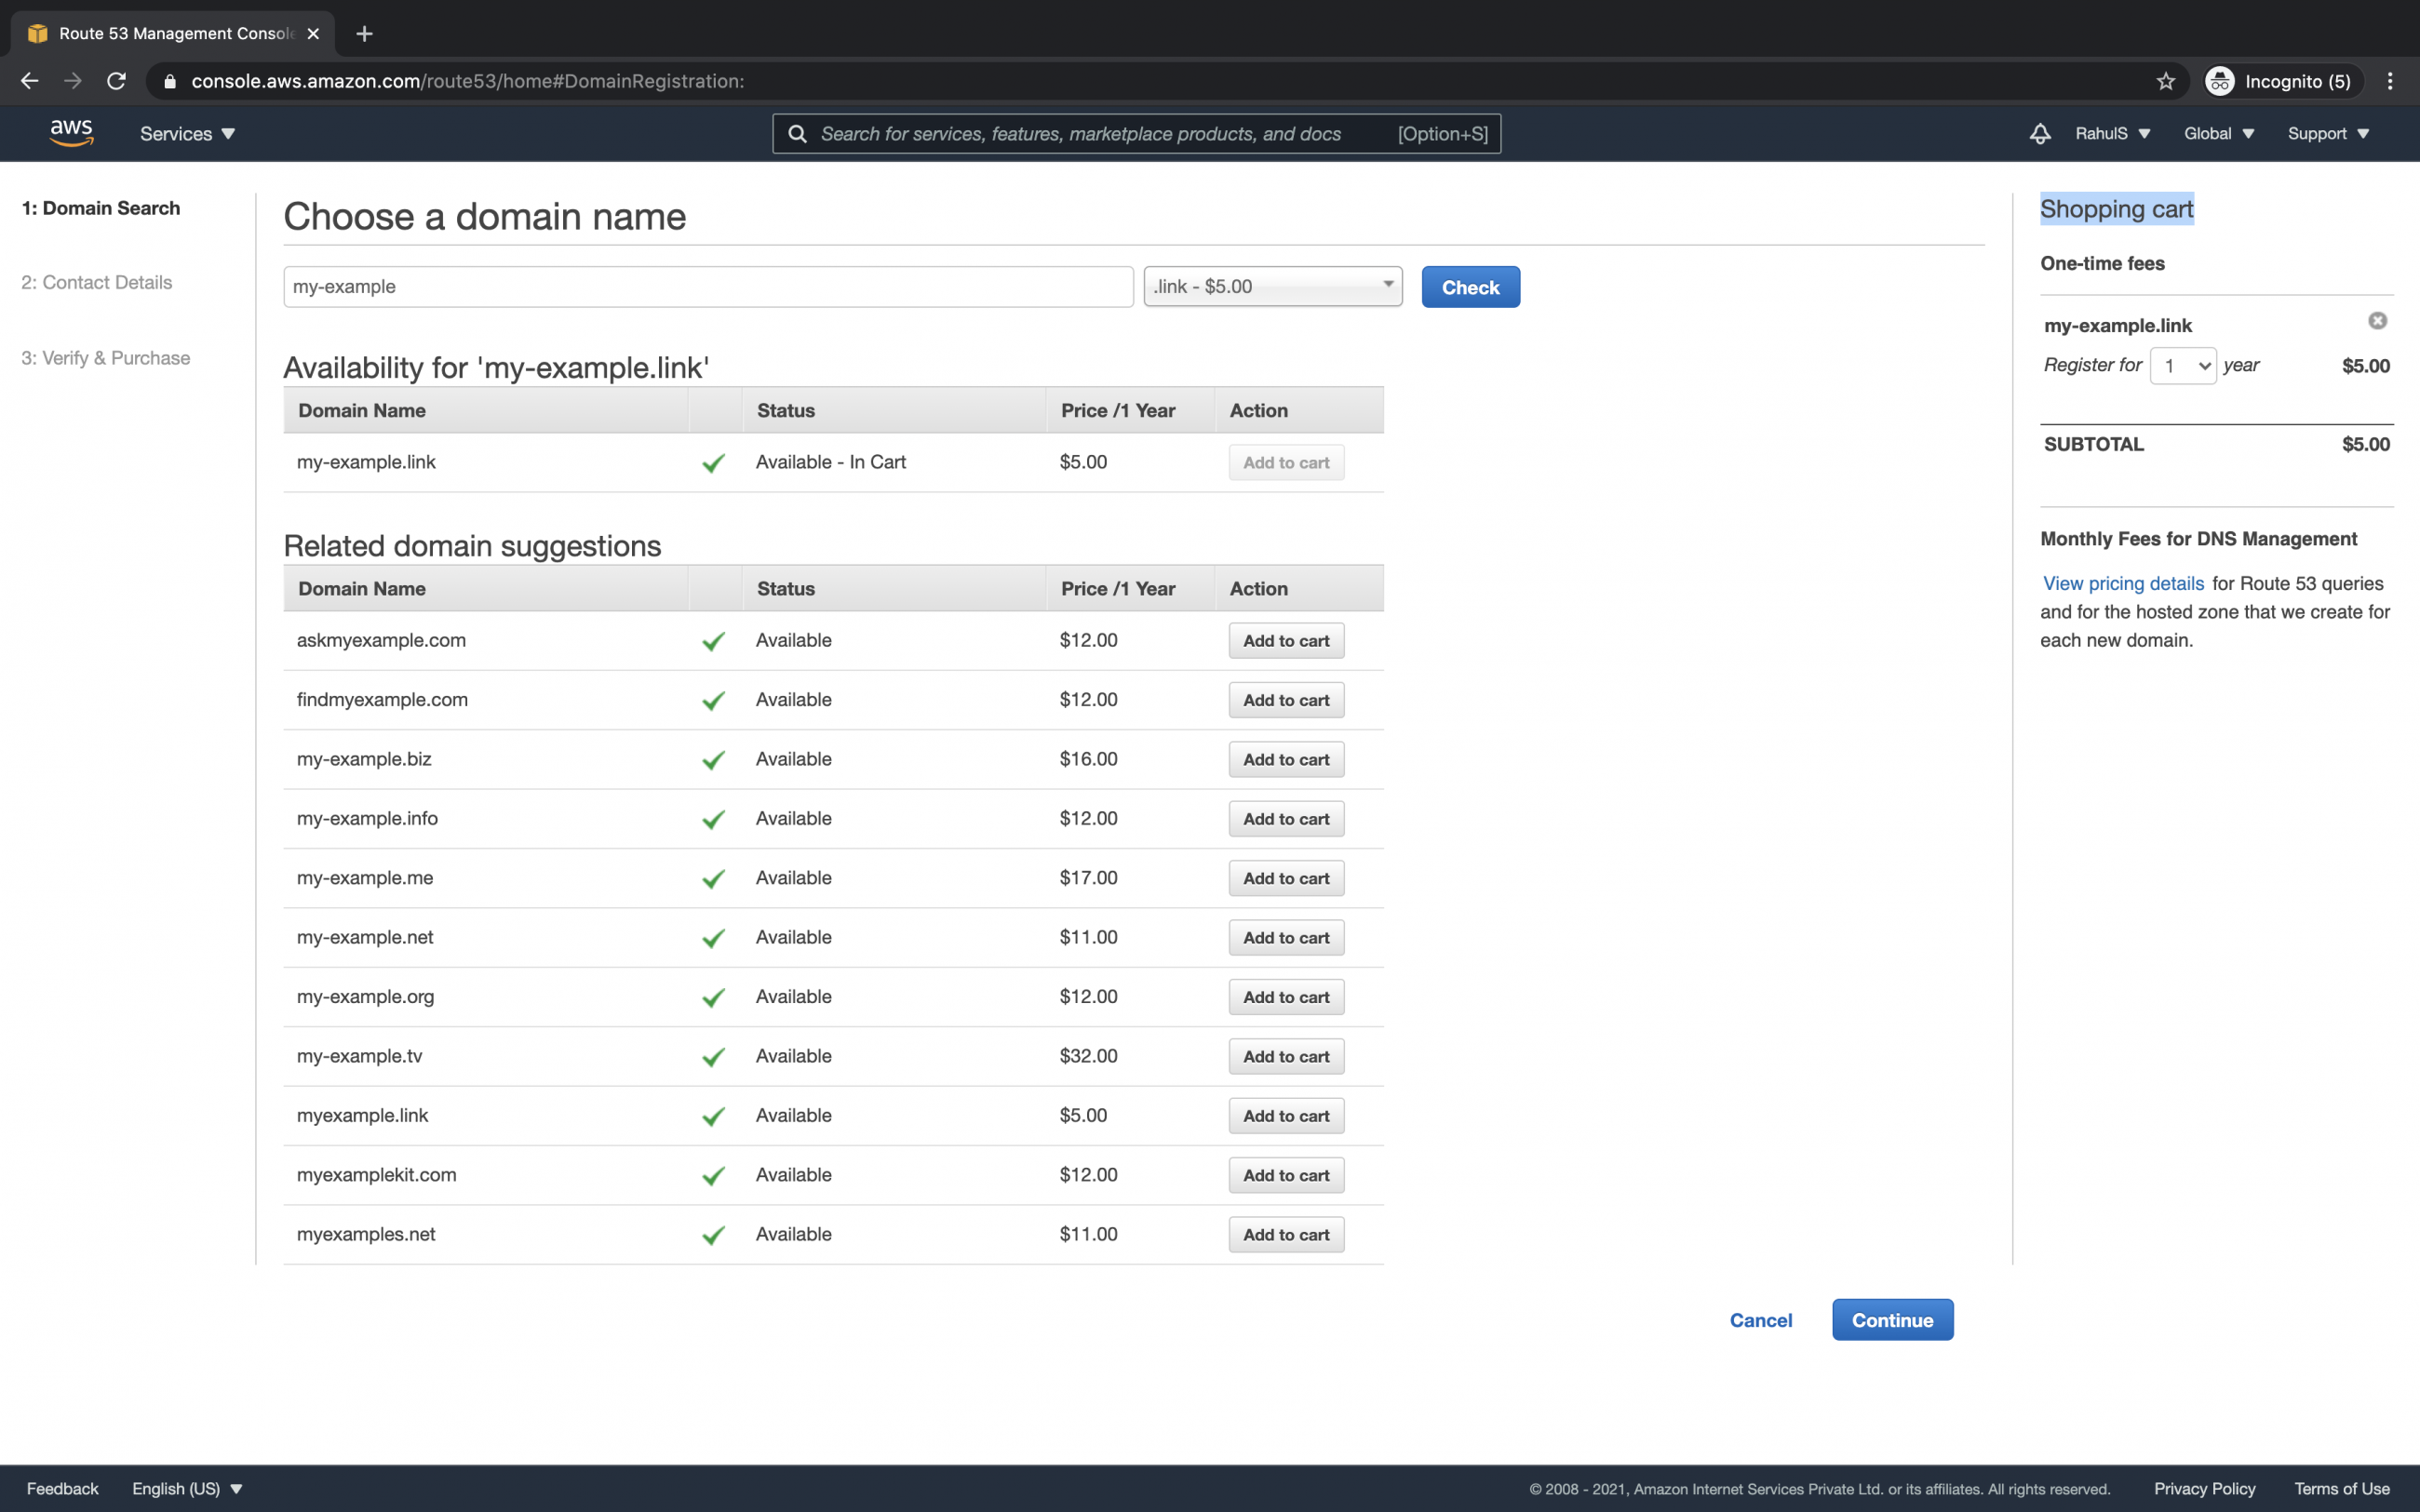The height and width of the screenshot is (1512, 2420).
Task: Click the Incognito profile icon
Action: 2220,81
